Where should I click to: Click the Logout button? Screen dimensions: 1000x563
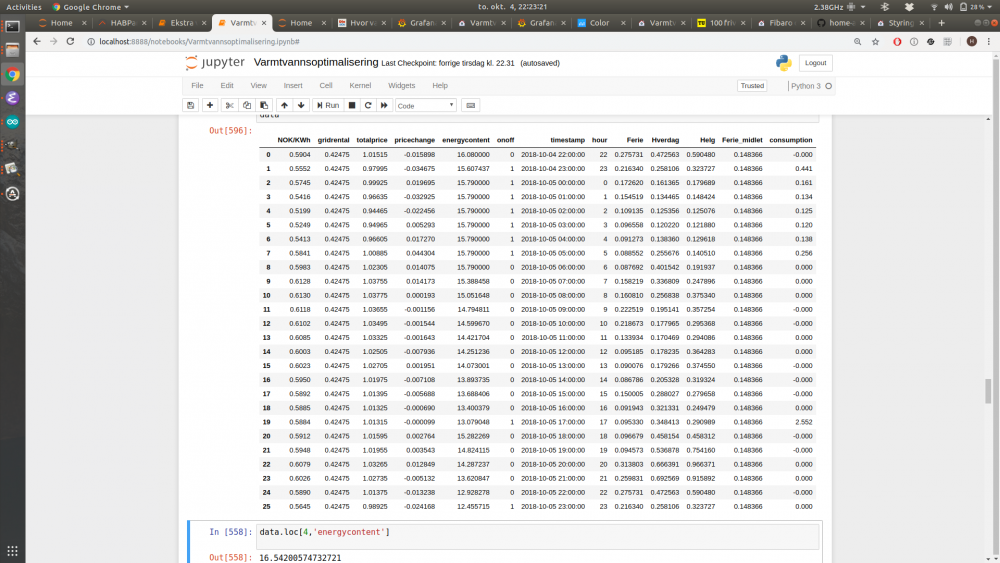pos(815,62)
